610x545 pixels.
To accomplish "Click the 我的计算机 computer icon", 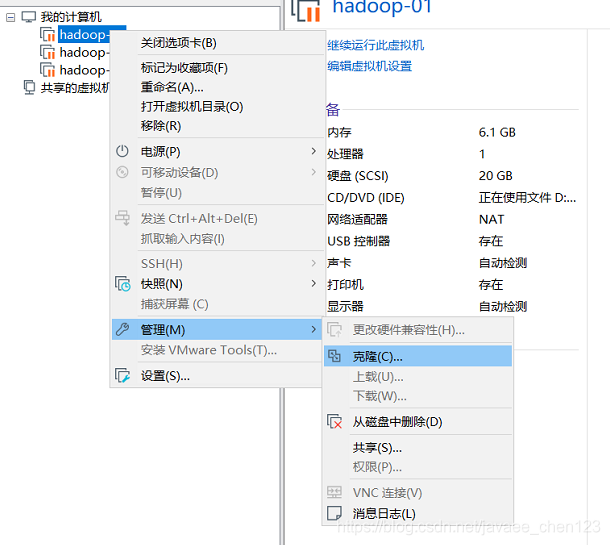I will pos(28,17).
